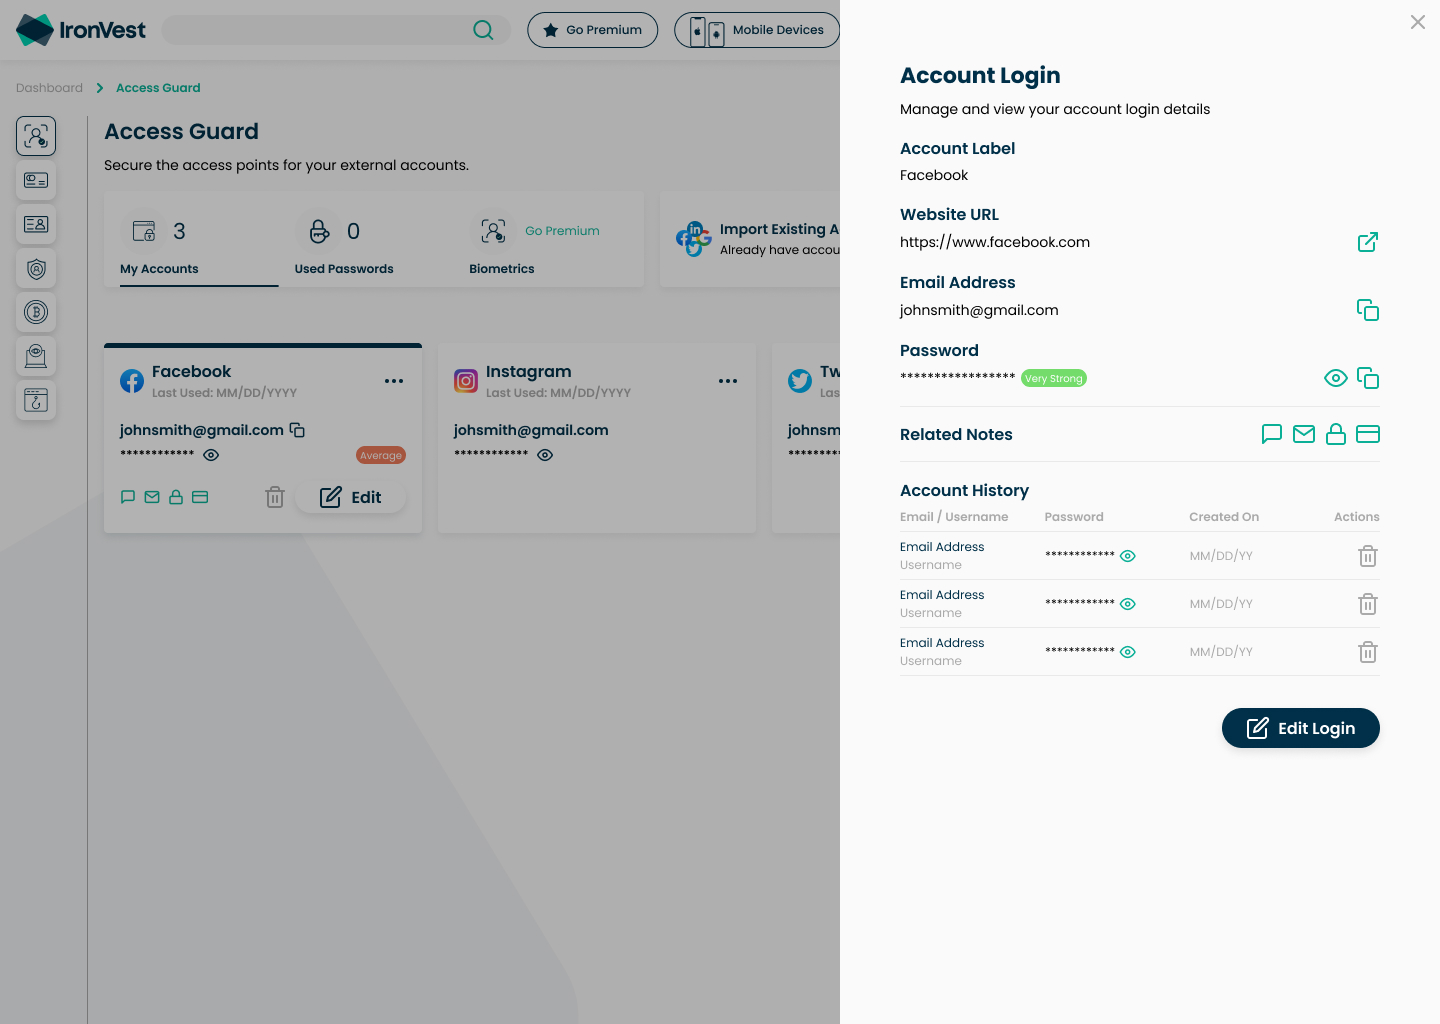Image resolution: width=1440 pixels, height=1024 pixels.
Task: Click the Import Existing Accounts card
Action: click(750, 239)
